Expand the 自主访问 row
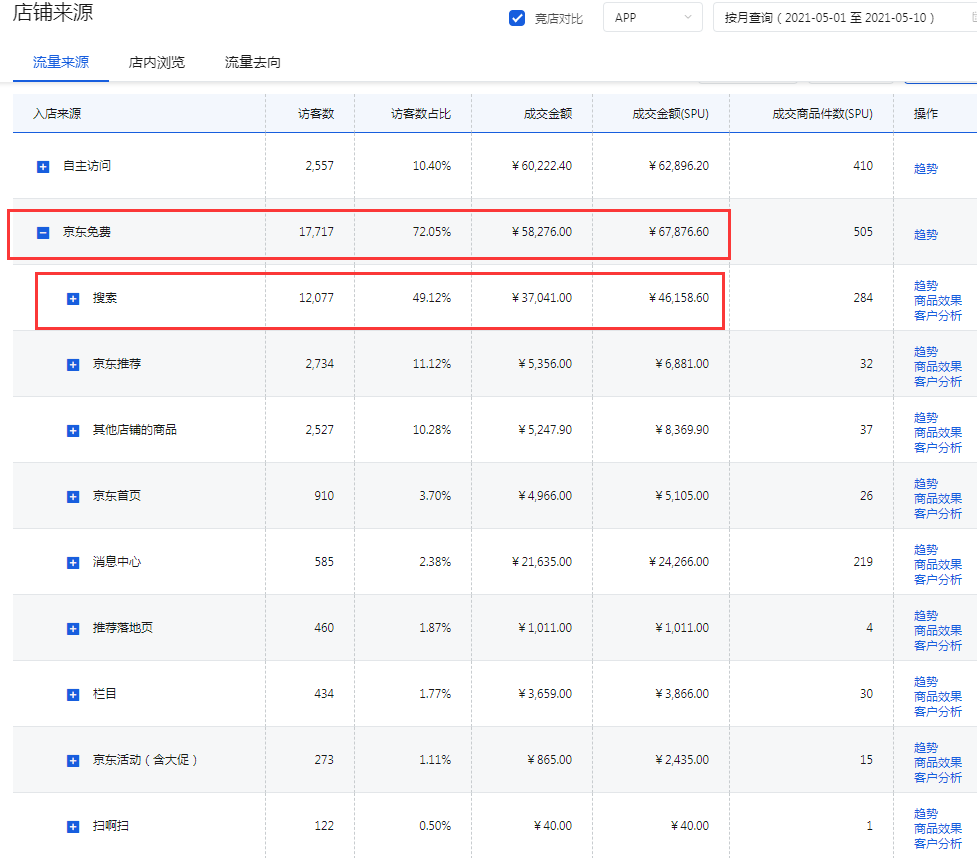 (43, 167)
